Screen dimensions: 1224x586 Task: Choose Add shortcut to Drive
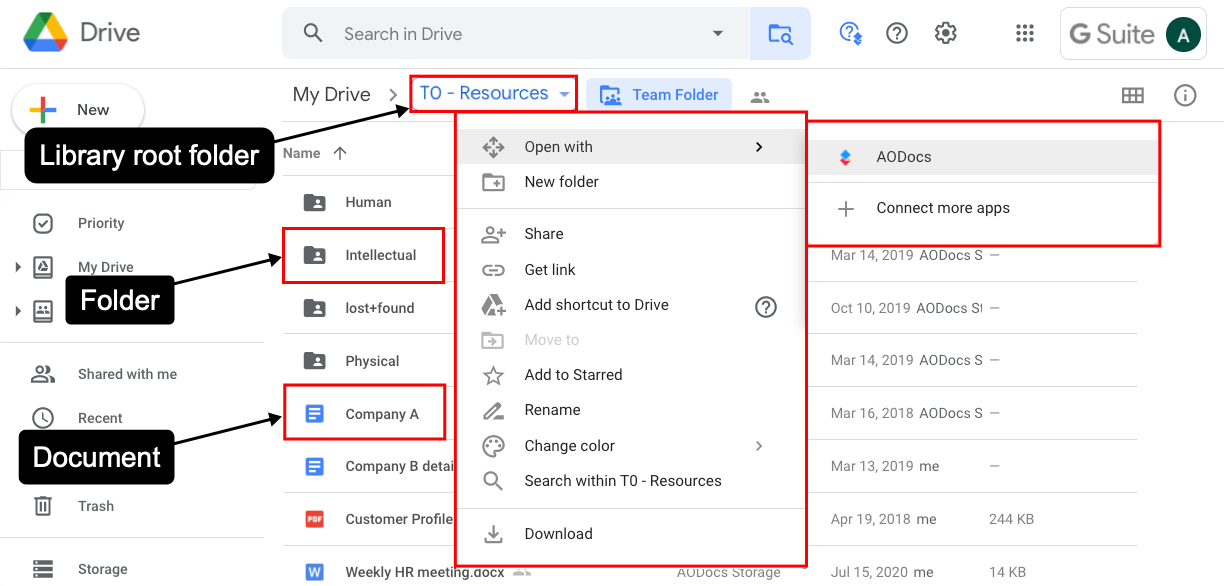(631, 305)
